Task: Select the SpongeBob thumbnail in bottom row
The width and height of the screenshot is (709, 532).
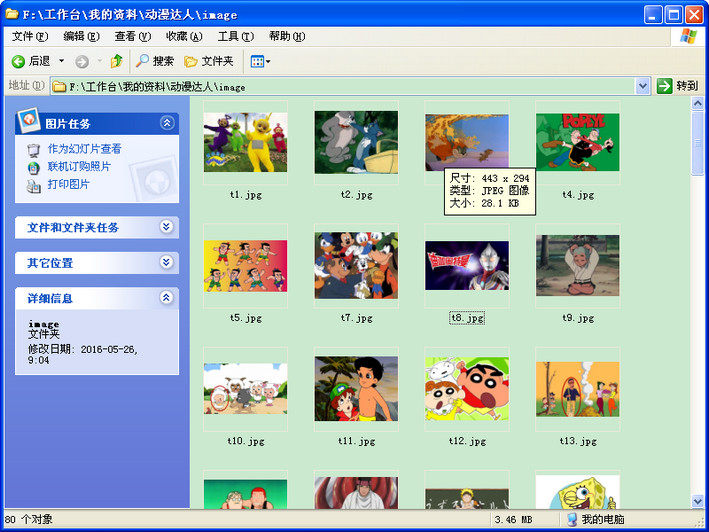Action: point(578,492)
